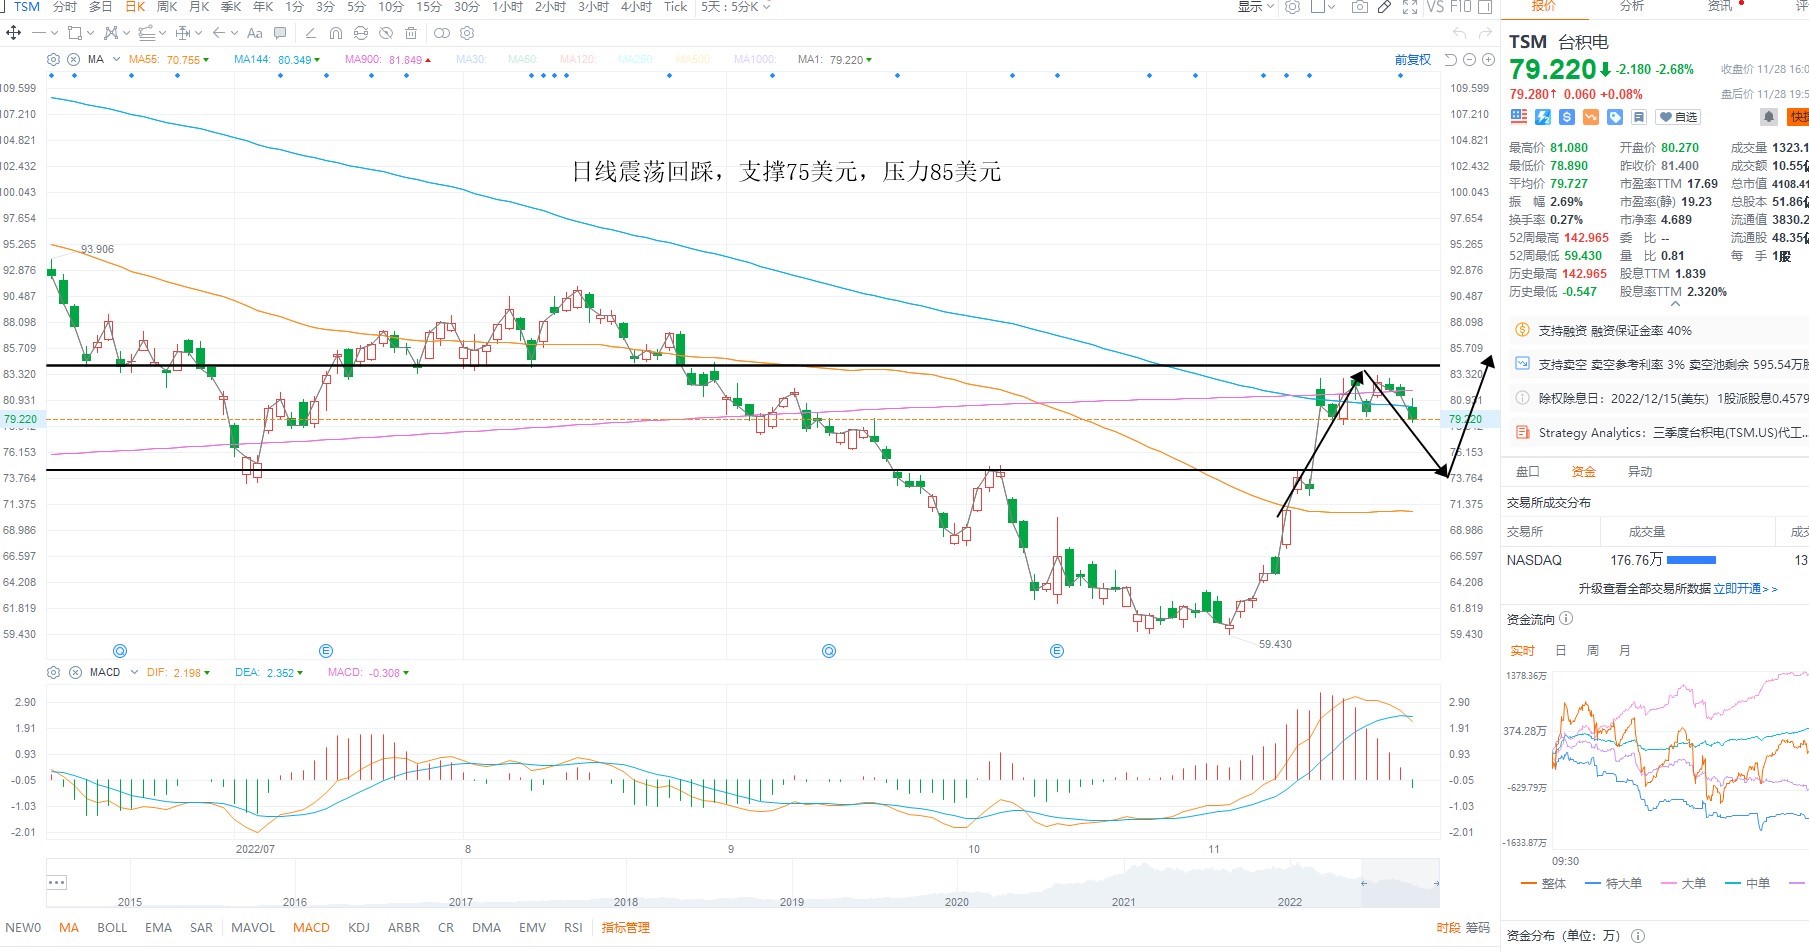Viewport: 1809px width, 952px height.
Task: Pick the eraser/angle line drawing tool
Action: click(311, 33)
